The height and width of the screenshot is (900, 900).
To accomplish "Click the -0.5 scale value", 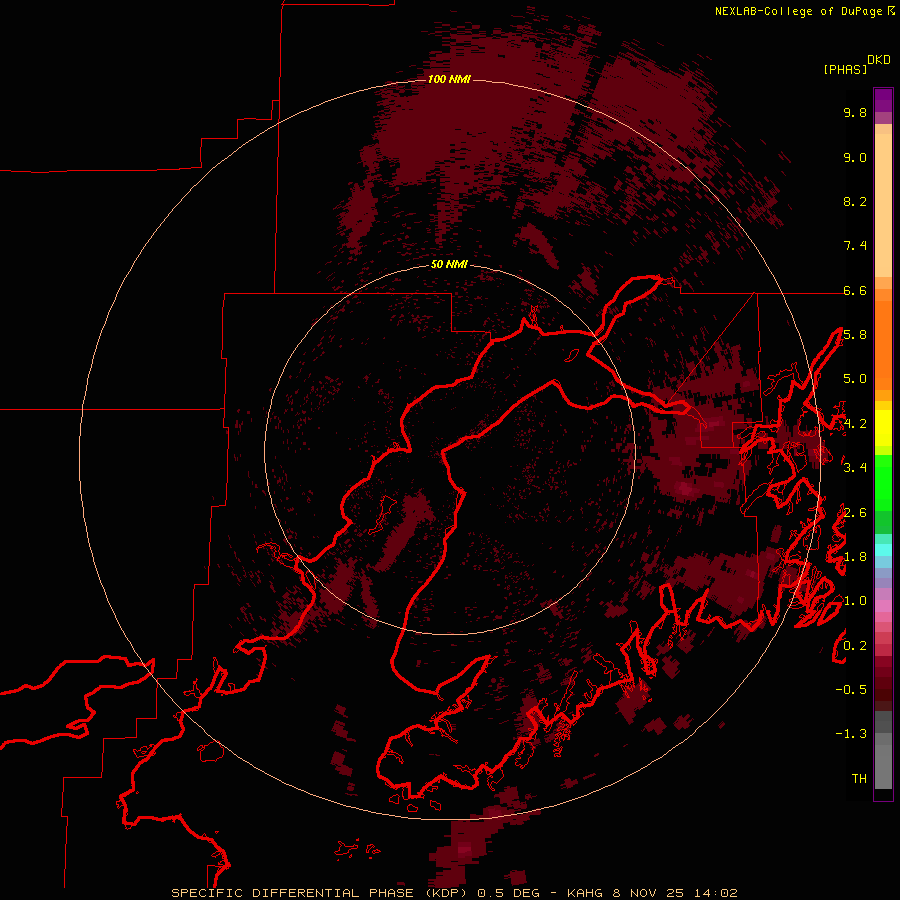I will 851,690.
